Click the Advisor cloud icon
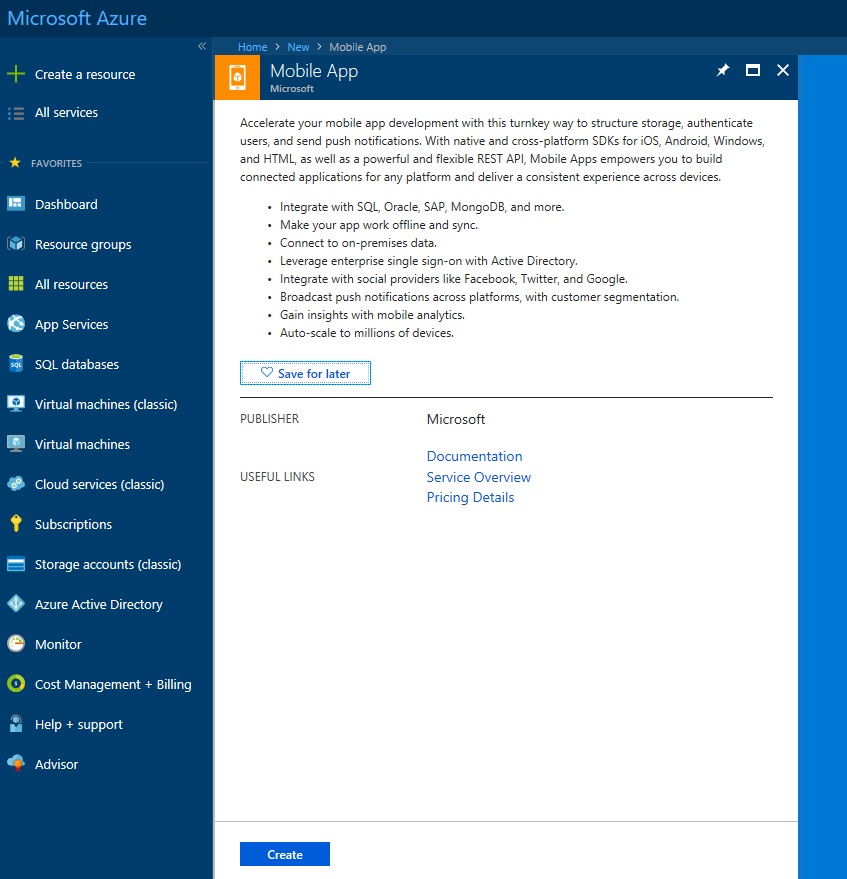This screenshot has height=879, width=847. 16,764
